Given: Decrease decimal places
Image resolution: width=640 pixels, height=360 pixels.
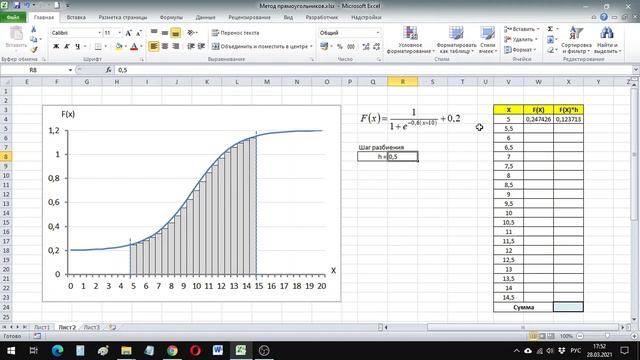Looking at the screenshot, I should point(376,47).
